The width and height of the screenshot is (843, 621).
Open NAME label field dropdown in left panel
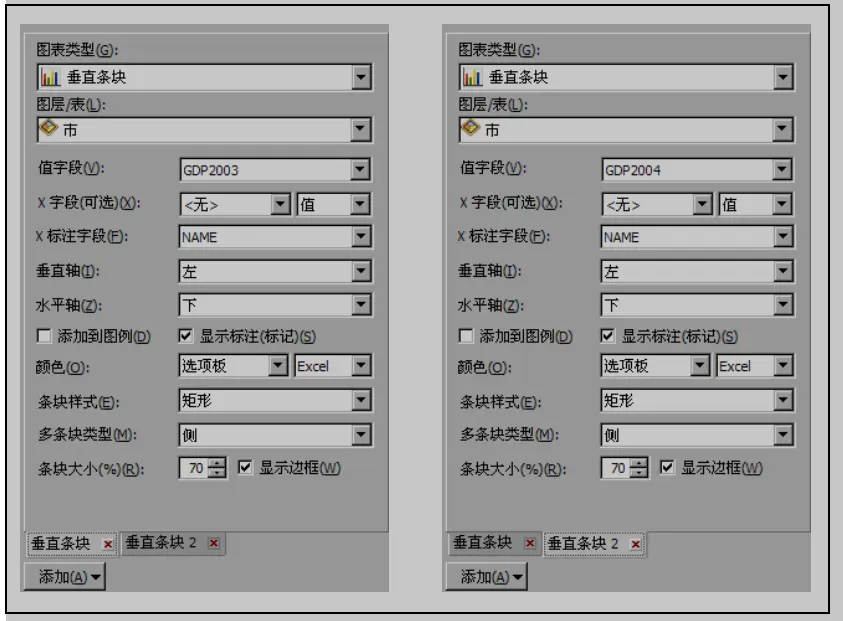coord(361,237)
